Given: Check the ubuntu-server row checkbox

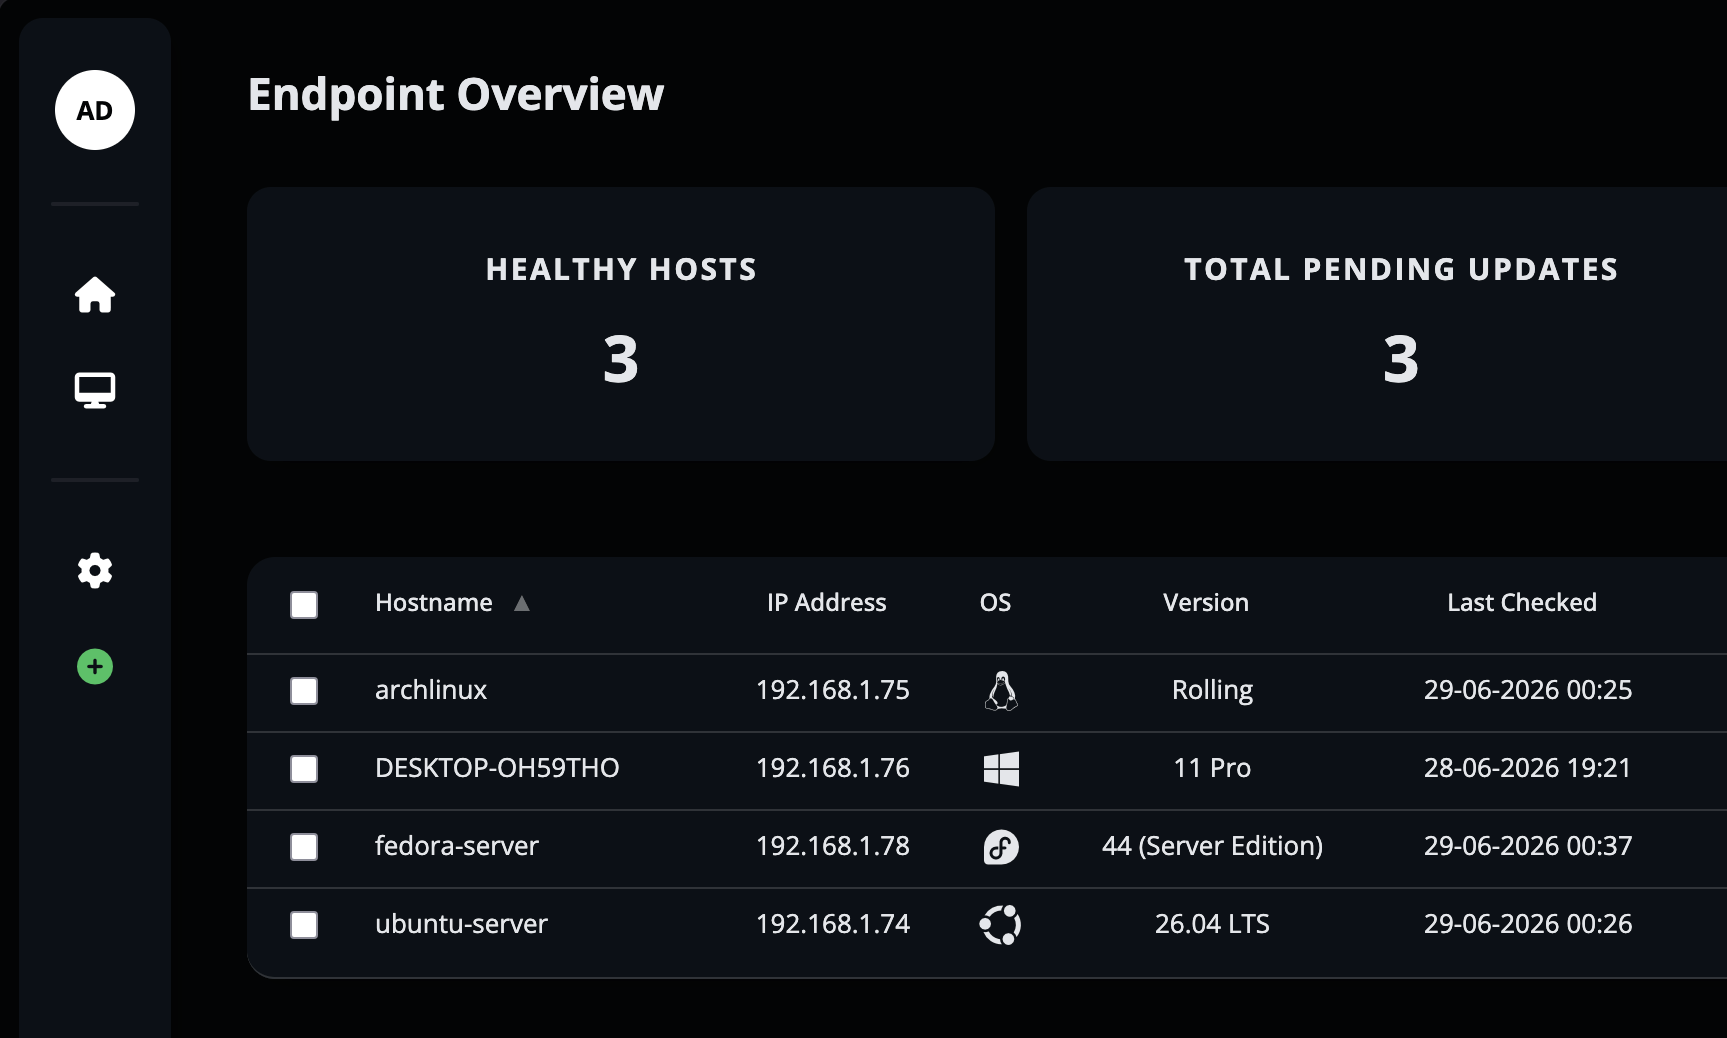Looking at the screenshot, I should pyautogui.click(x=304, y=925).
